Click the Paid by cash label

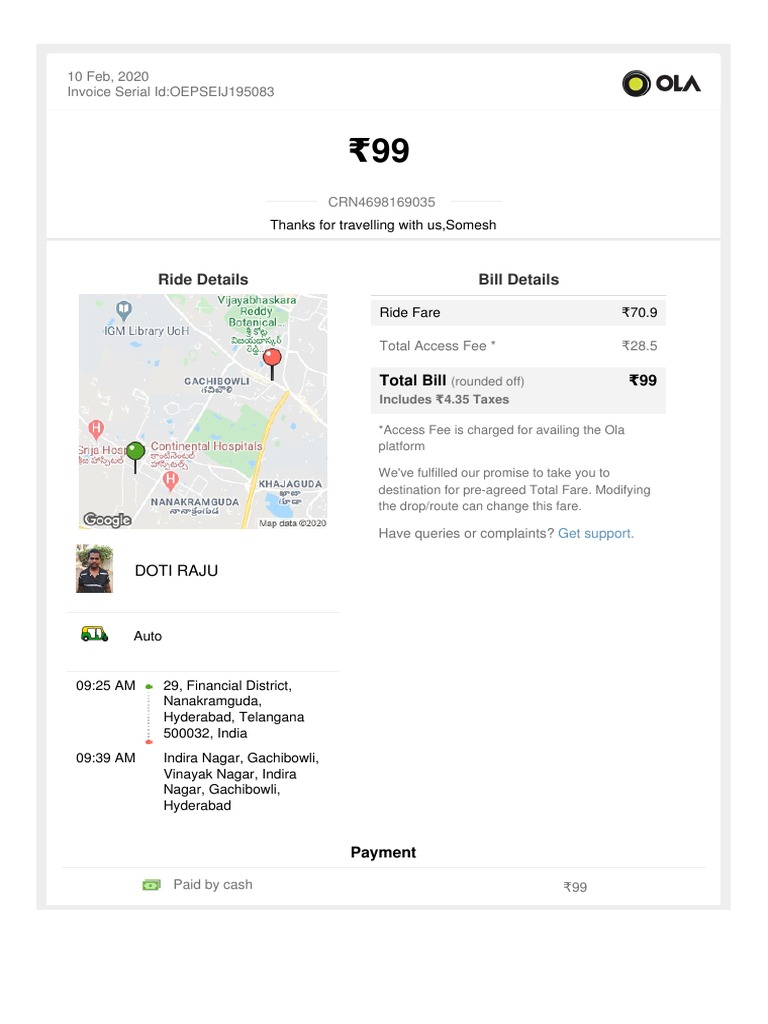click(212, 884)
